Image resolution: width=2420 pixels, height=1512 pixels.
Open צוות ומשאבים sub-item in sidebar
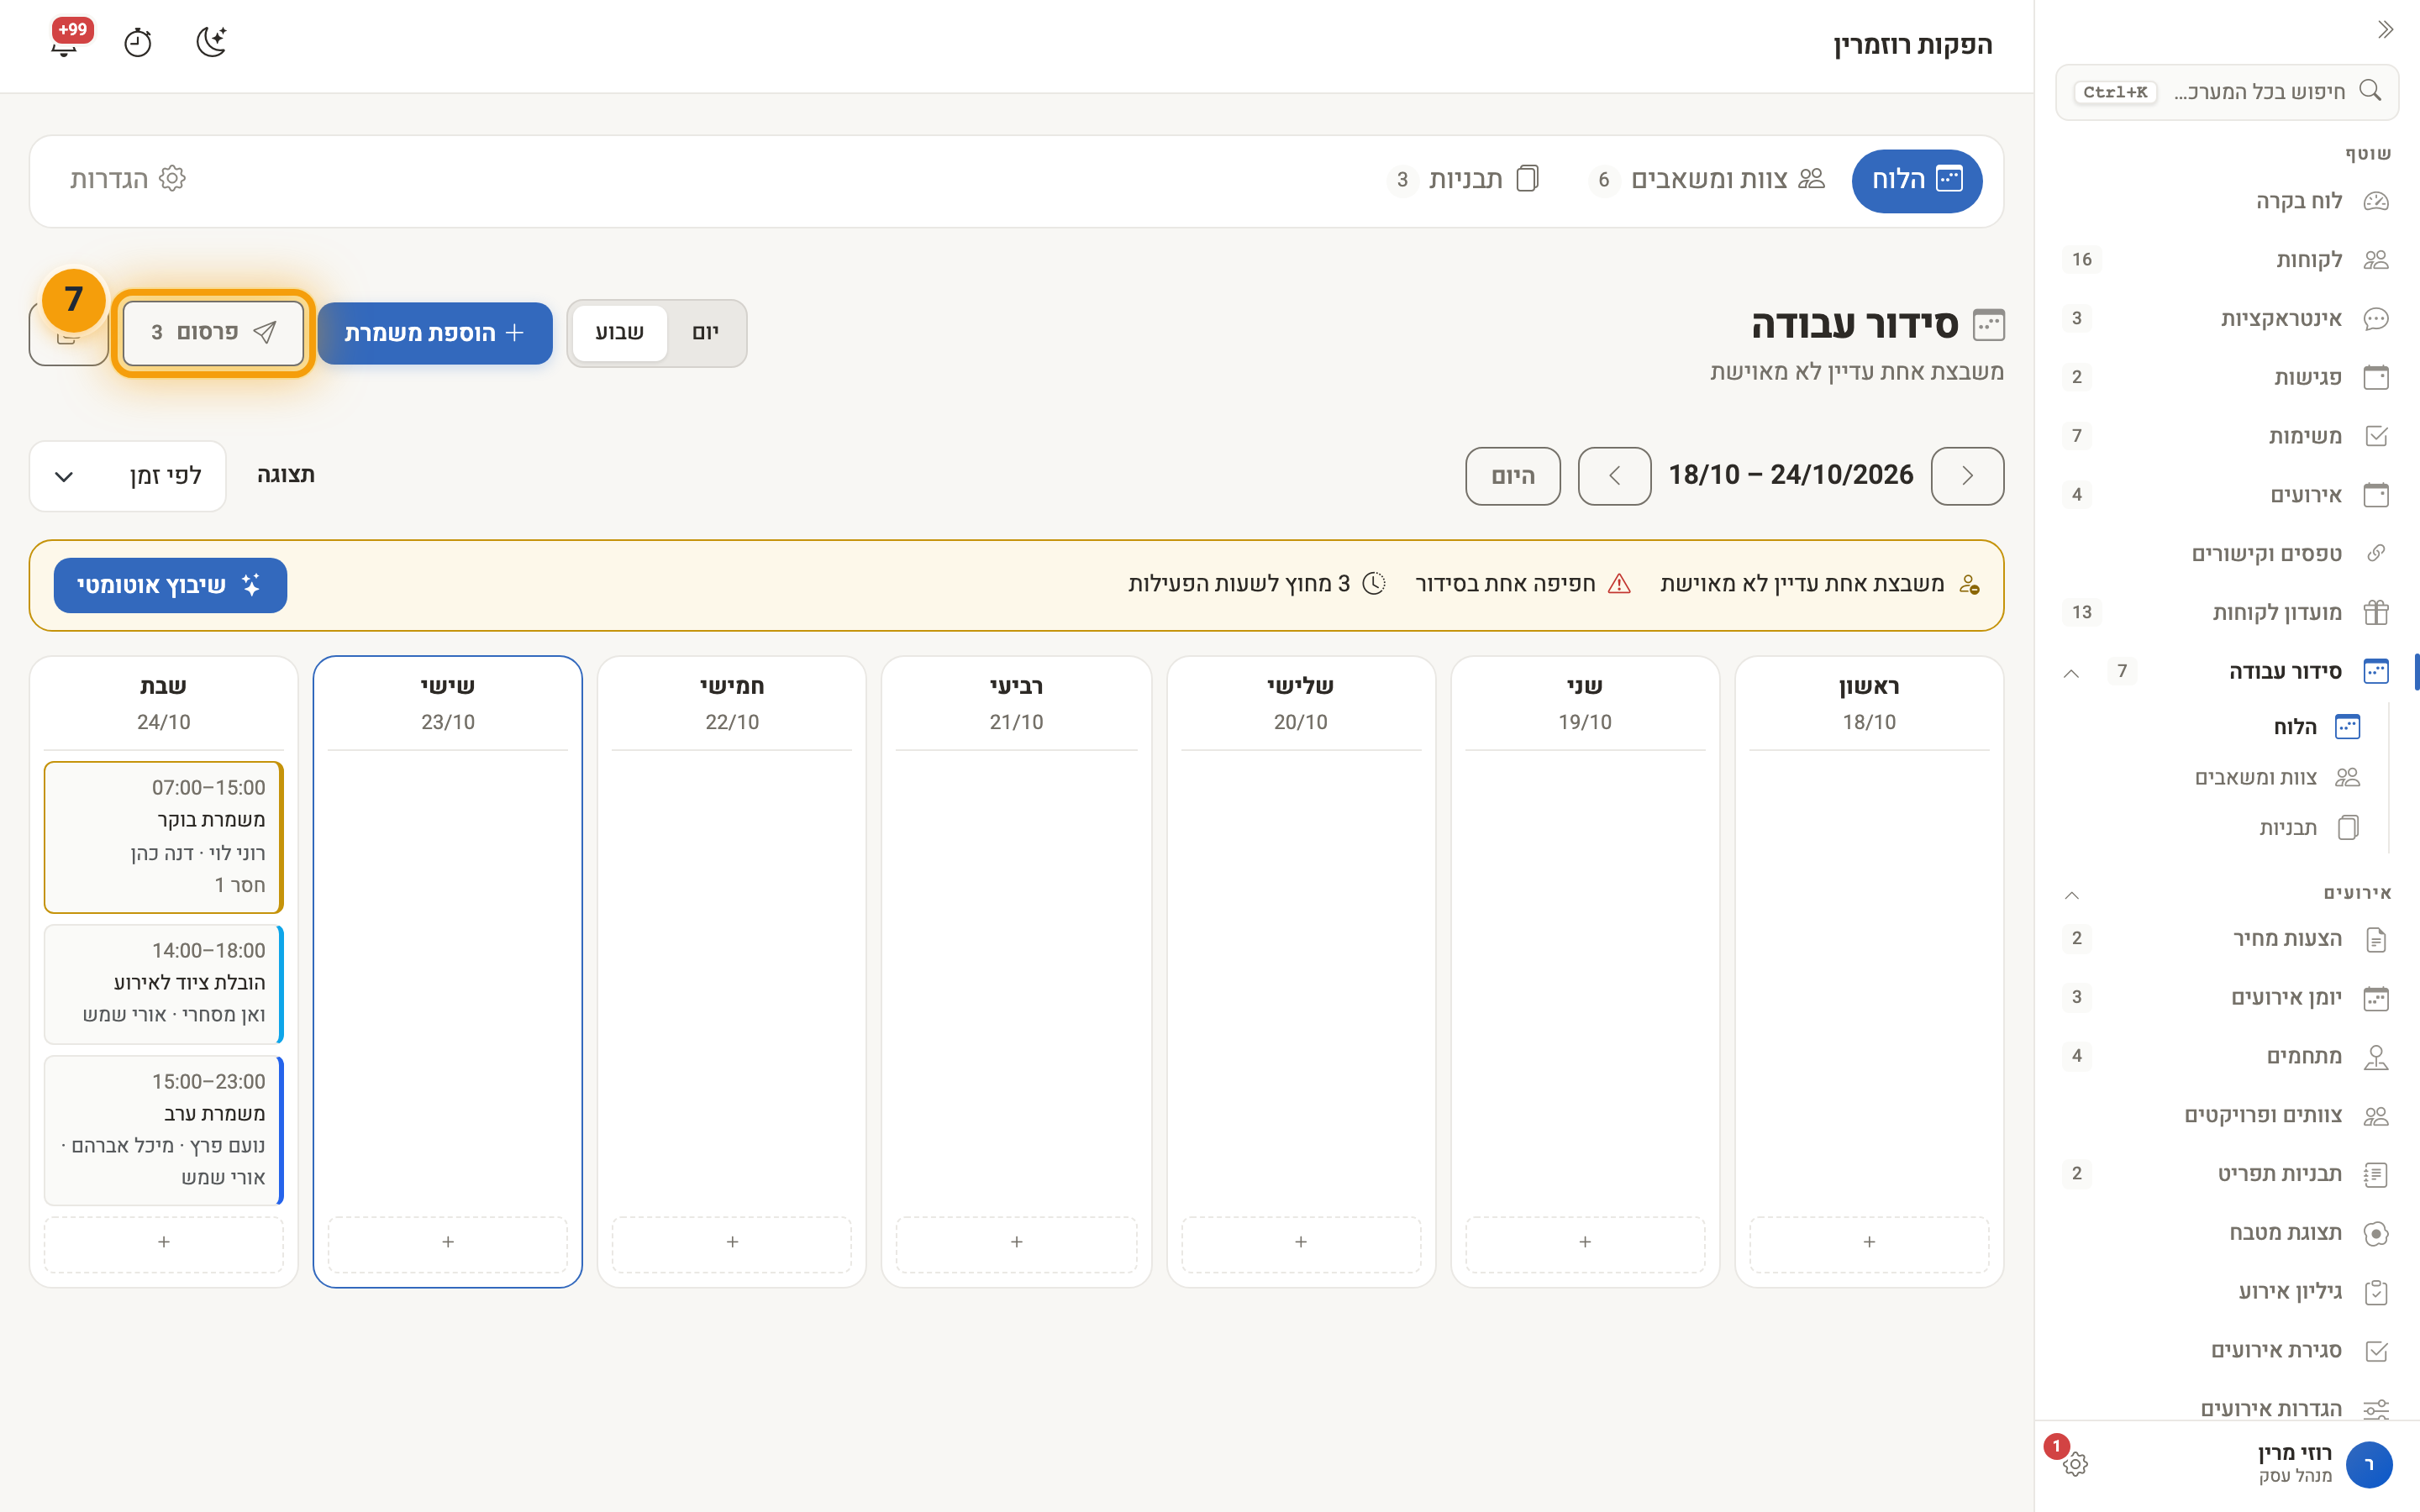2278,777
